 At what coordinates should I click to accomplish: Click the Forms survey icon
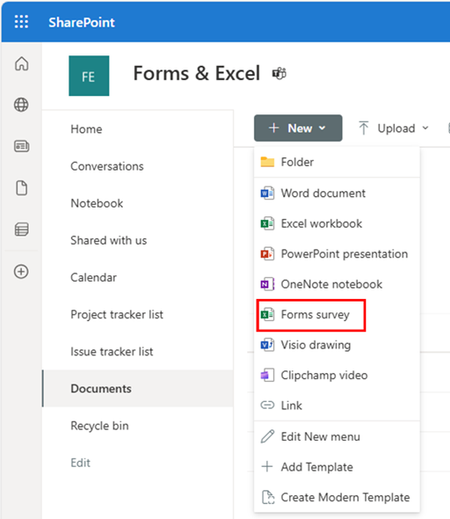click(267, 315)
